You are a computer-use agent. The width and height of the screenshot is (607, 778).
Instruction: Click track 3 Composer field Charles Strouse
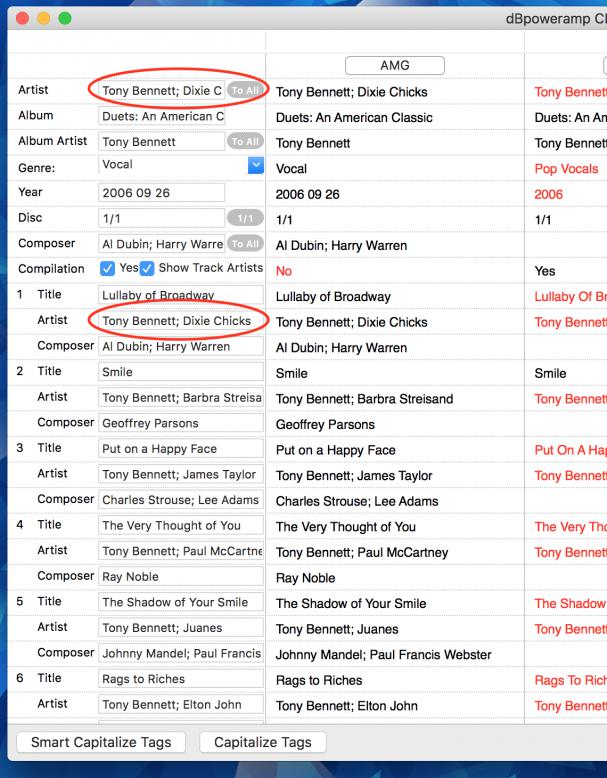(x=180, y=500)
